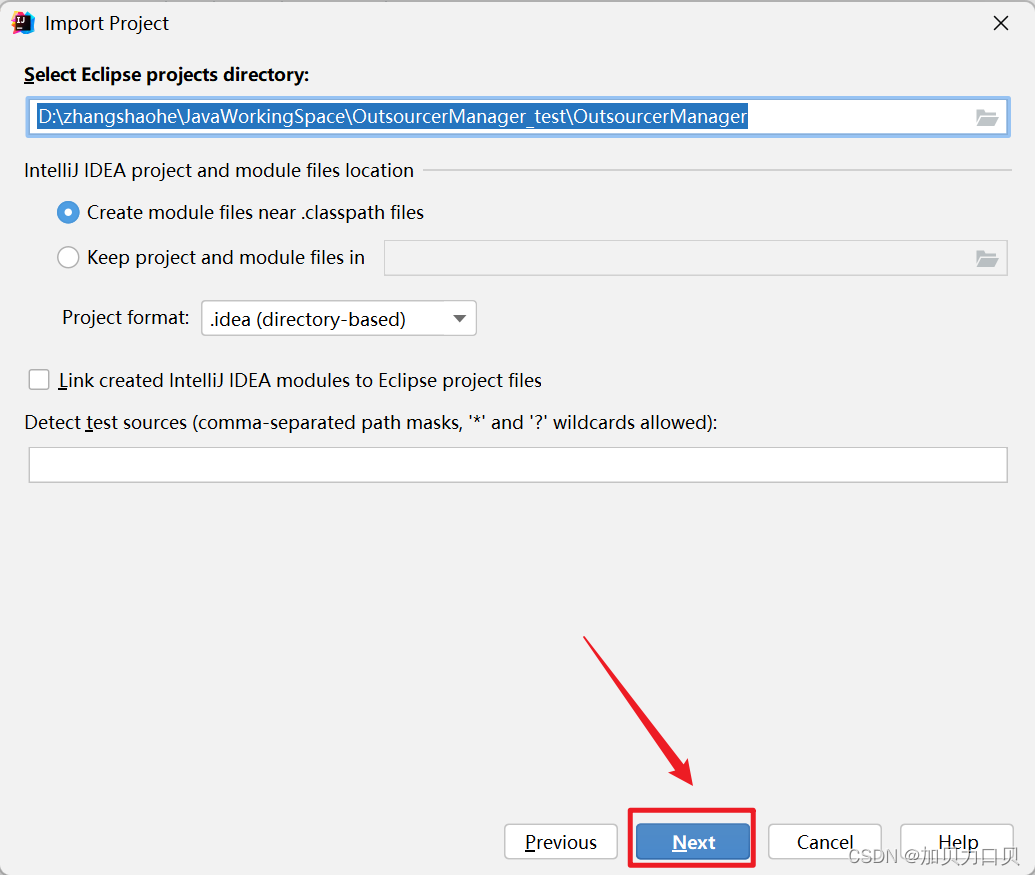The image size is (1035, 875).
Task: Open Help for the import dialog
Action: click(957, 842)
